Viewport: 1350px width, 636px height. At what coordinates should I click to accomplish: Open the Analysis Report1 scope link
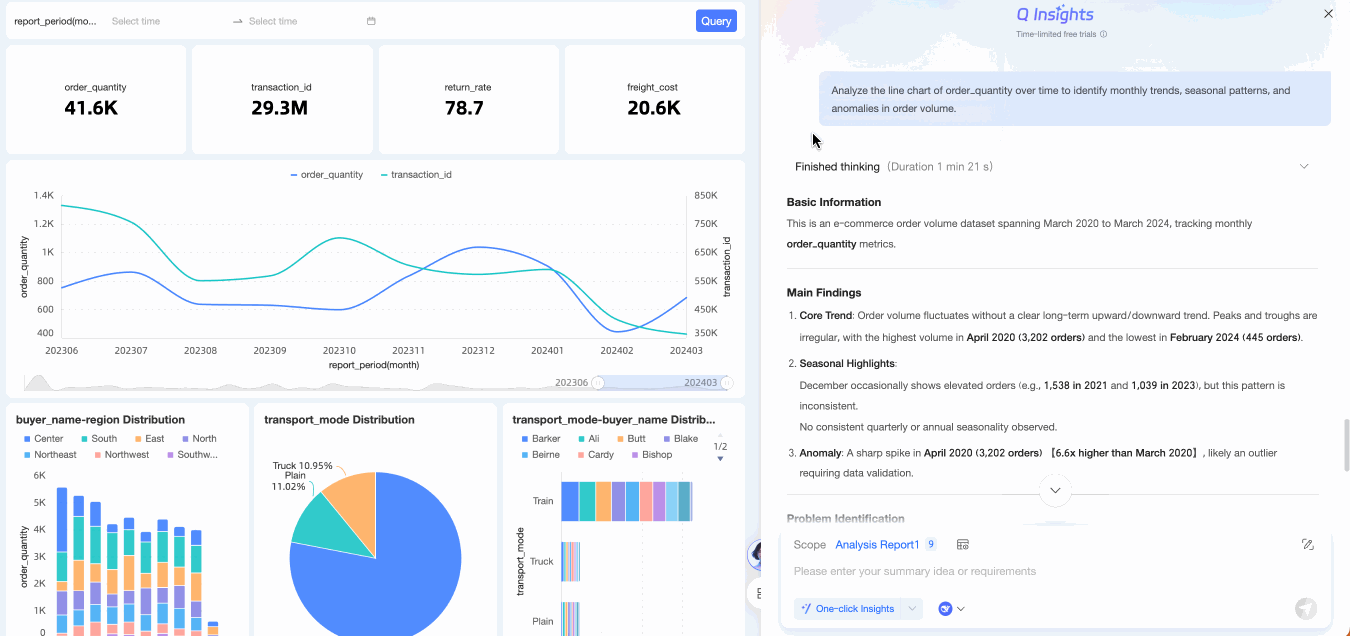tap(877, 545)
